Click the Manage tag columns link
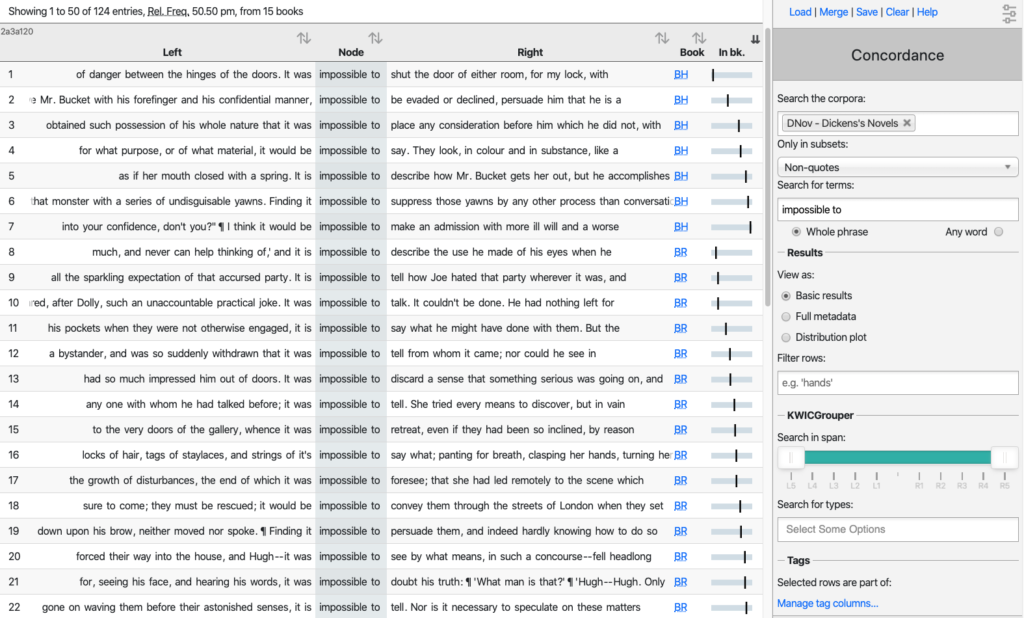Viewport: 1024px width, 618px height. [827, 603]
